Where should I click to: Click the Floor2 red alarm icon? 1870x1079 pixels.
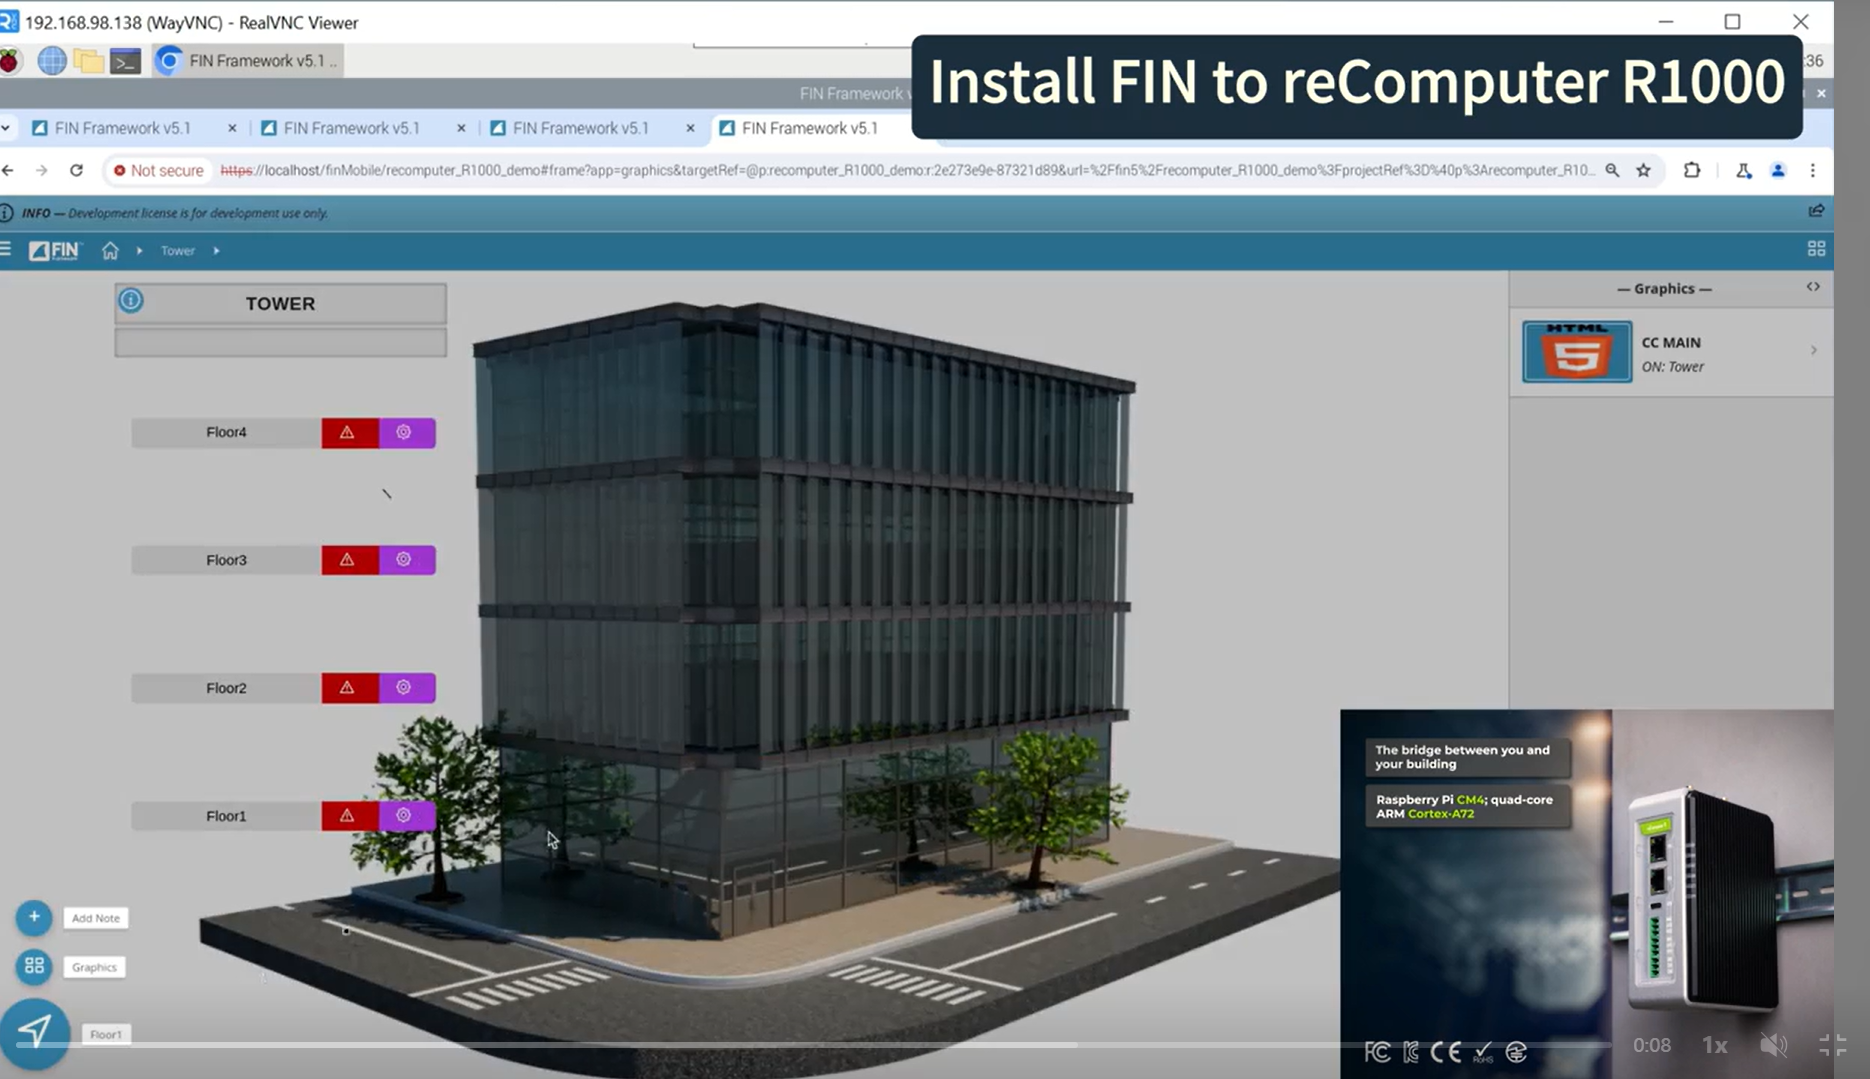(x=348, y=688)
